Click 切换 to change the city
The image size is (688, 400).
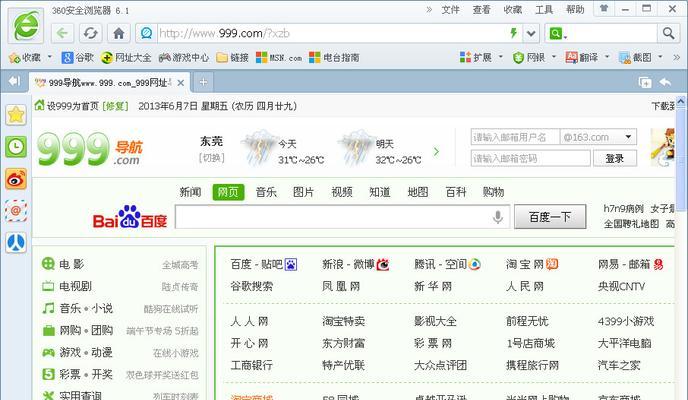point(212,157)
